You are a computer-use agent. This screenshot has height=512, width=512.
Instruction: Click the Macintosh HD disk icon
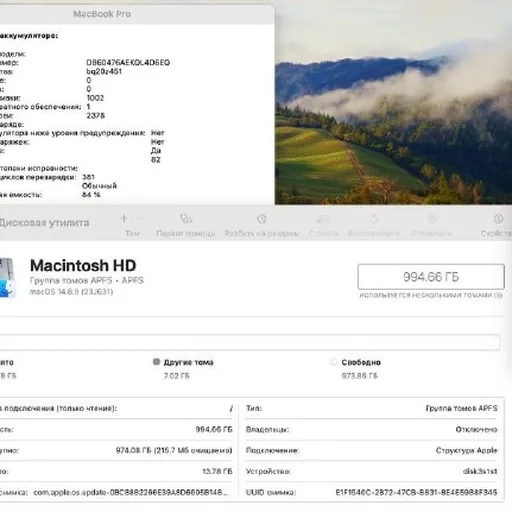tap(7, 277)
